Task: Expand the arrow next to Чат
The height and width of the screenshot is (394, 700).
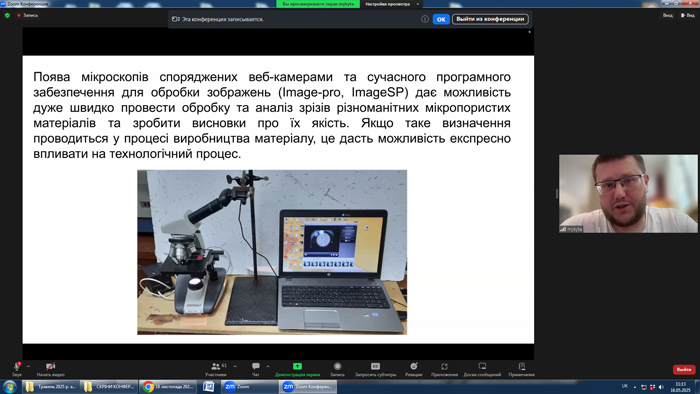Action: tap(268, 366)
